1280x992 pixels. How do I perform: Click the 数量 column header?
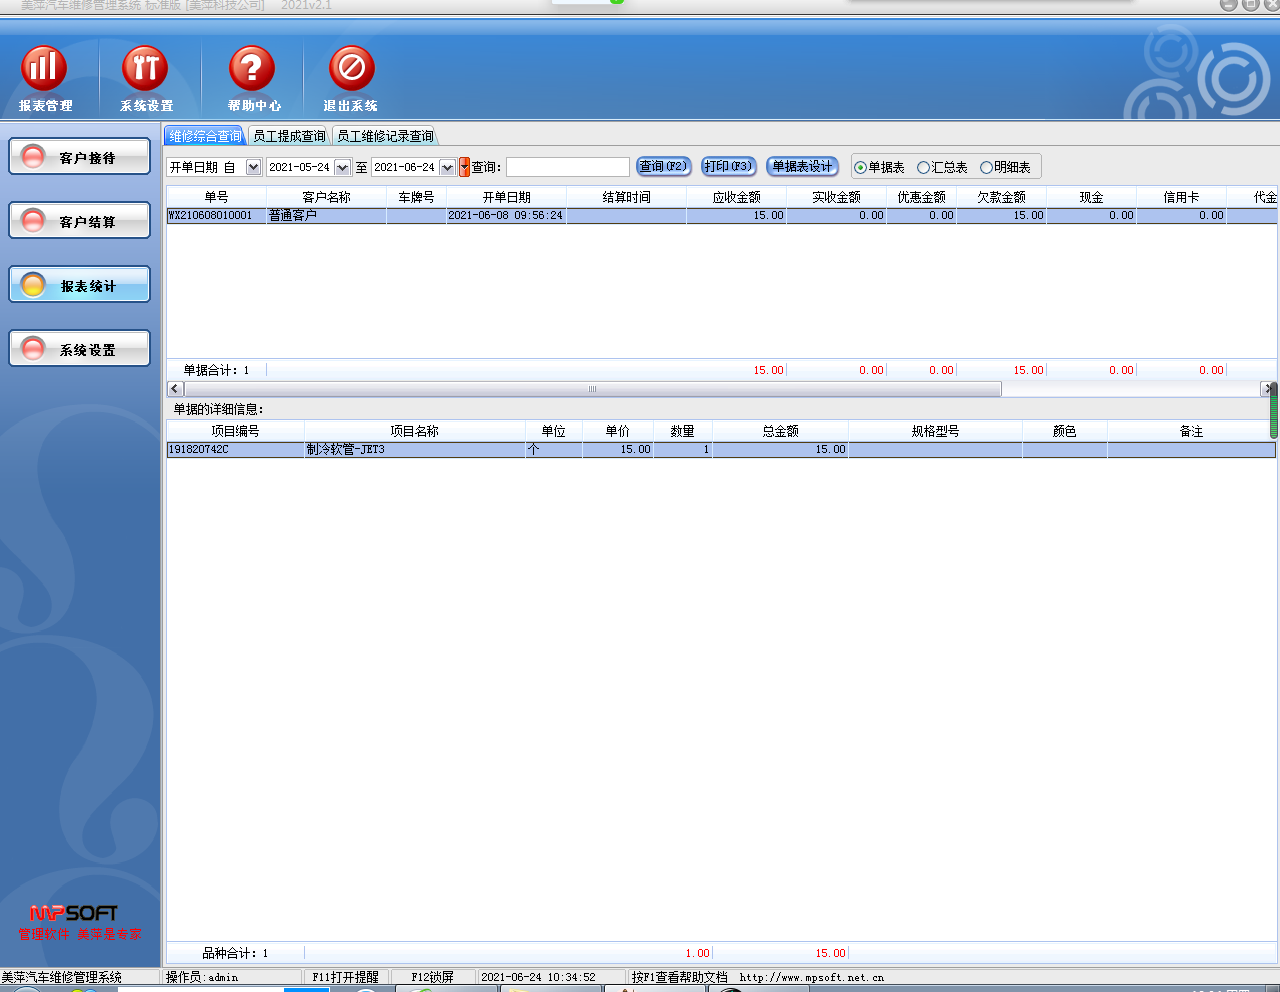click(683, 431)
